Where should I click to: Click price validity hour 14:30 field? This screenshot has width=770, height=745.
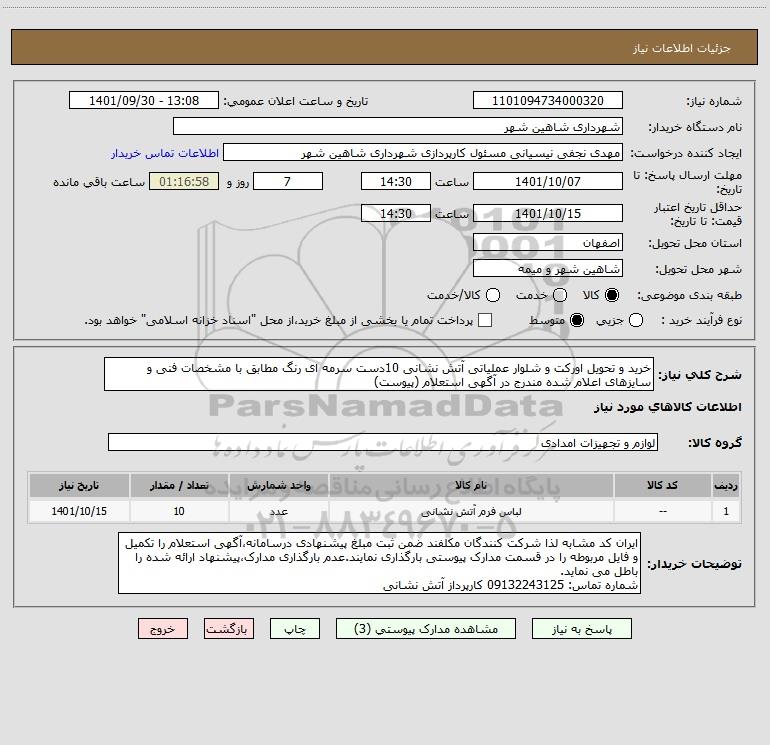(396, 213)
